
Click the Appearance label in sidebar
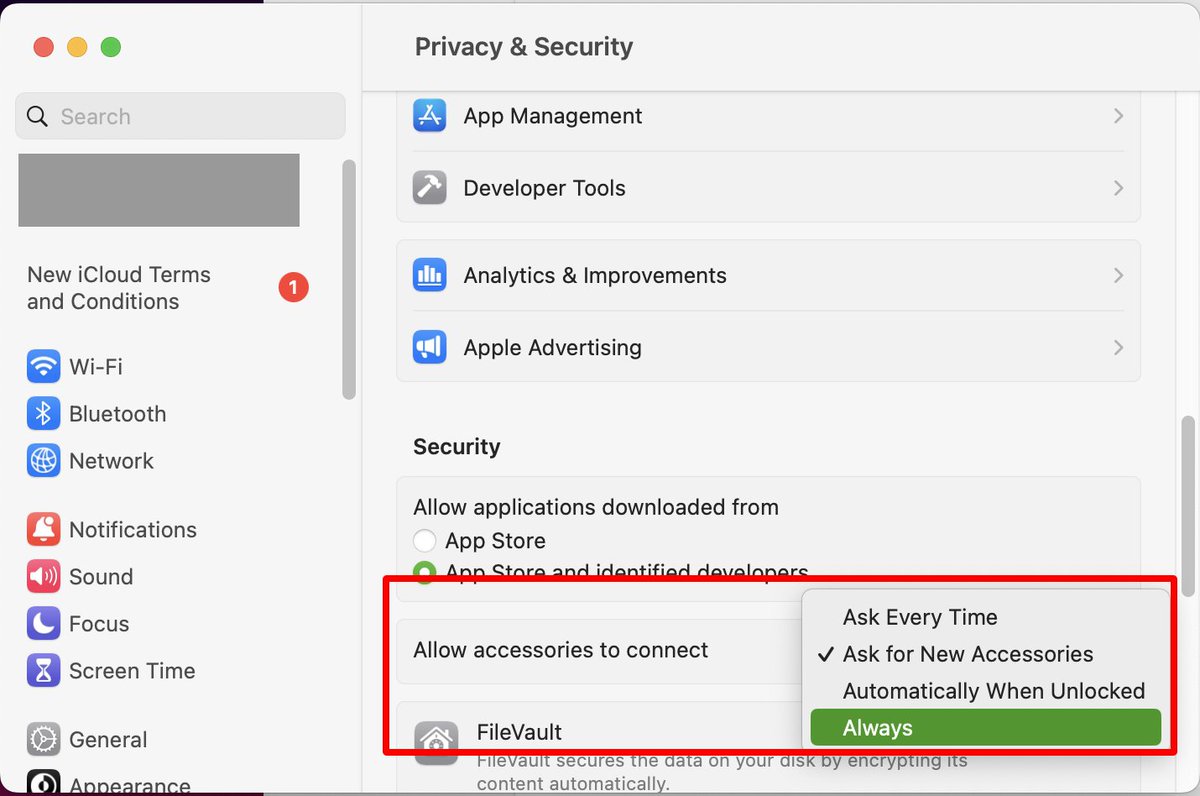[x=129, y=785]
